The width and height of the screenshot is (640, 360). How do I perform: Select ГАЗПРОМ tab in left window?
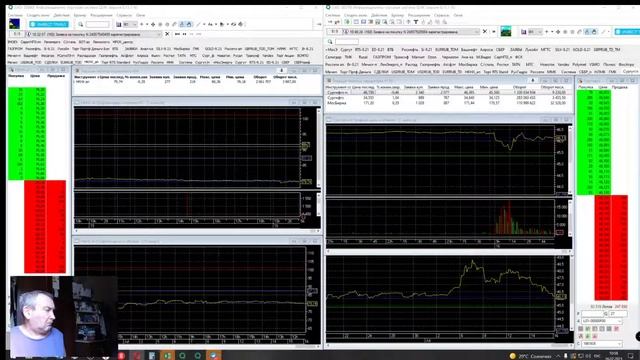coord(15,49)
